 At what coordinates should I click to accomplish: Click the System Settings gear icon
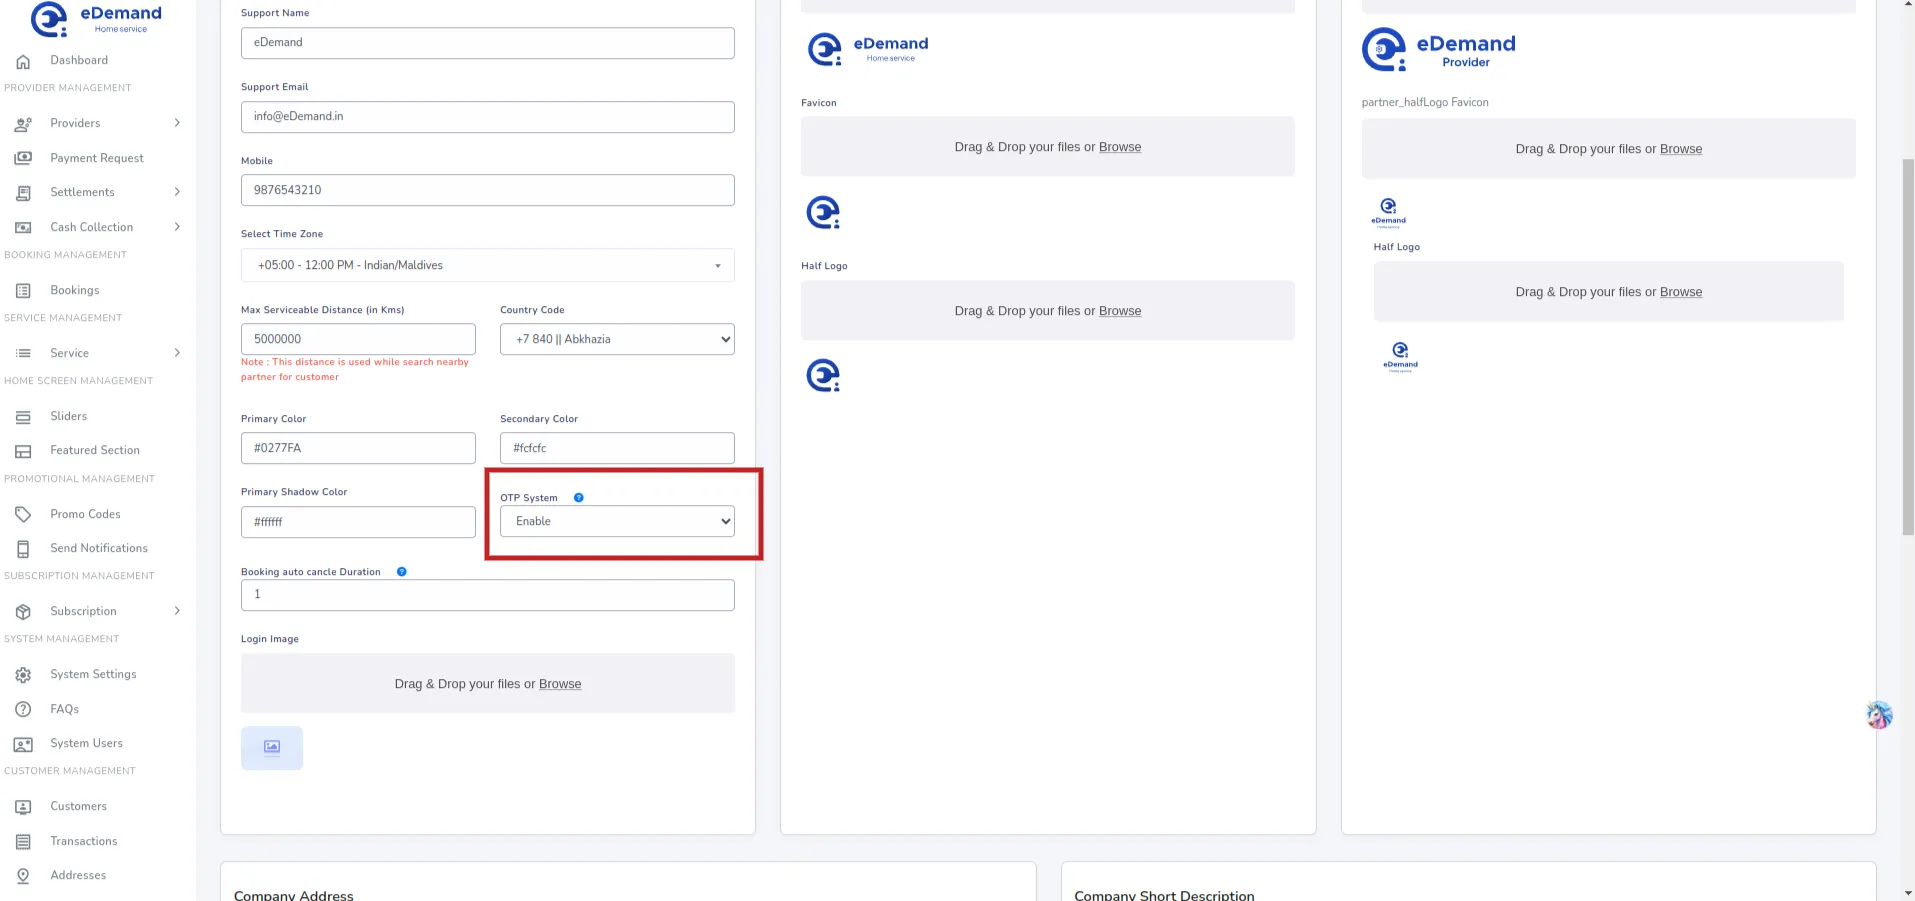[23, 675]
